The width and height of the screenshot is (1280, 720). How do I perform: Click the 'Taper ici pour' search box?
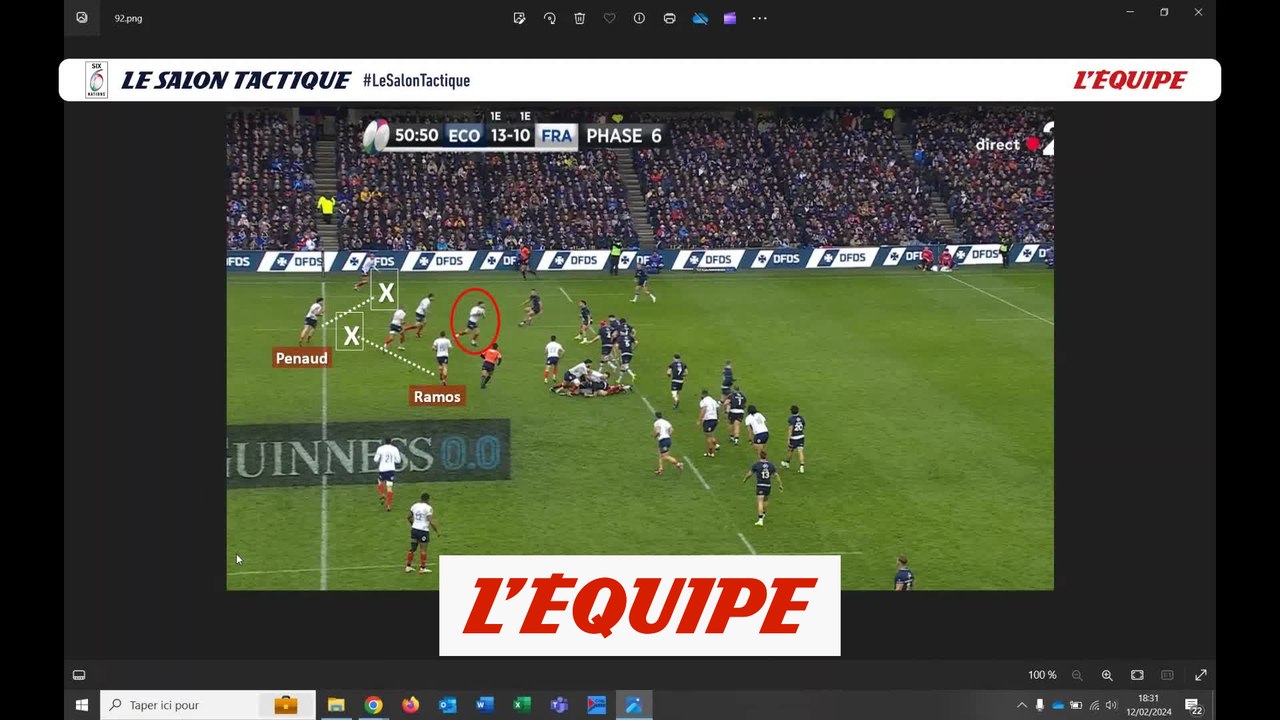[x=208, y=705]
